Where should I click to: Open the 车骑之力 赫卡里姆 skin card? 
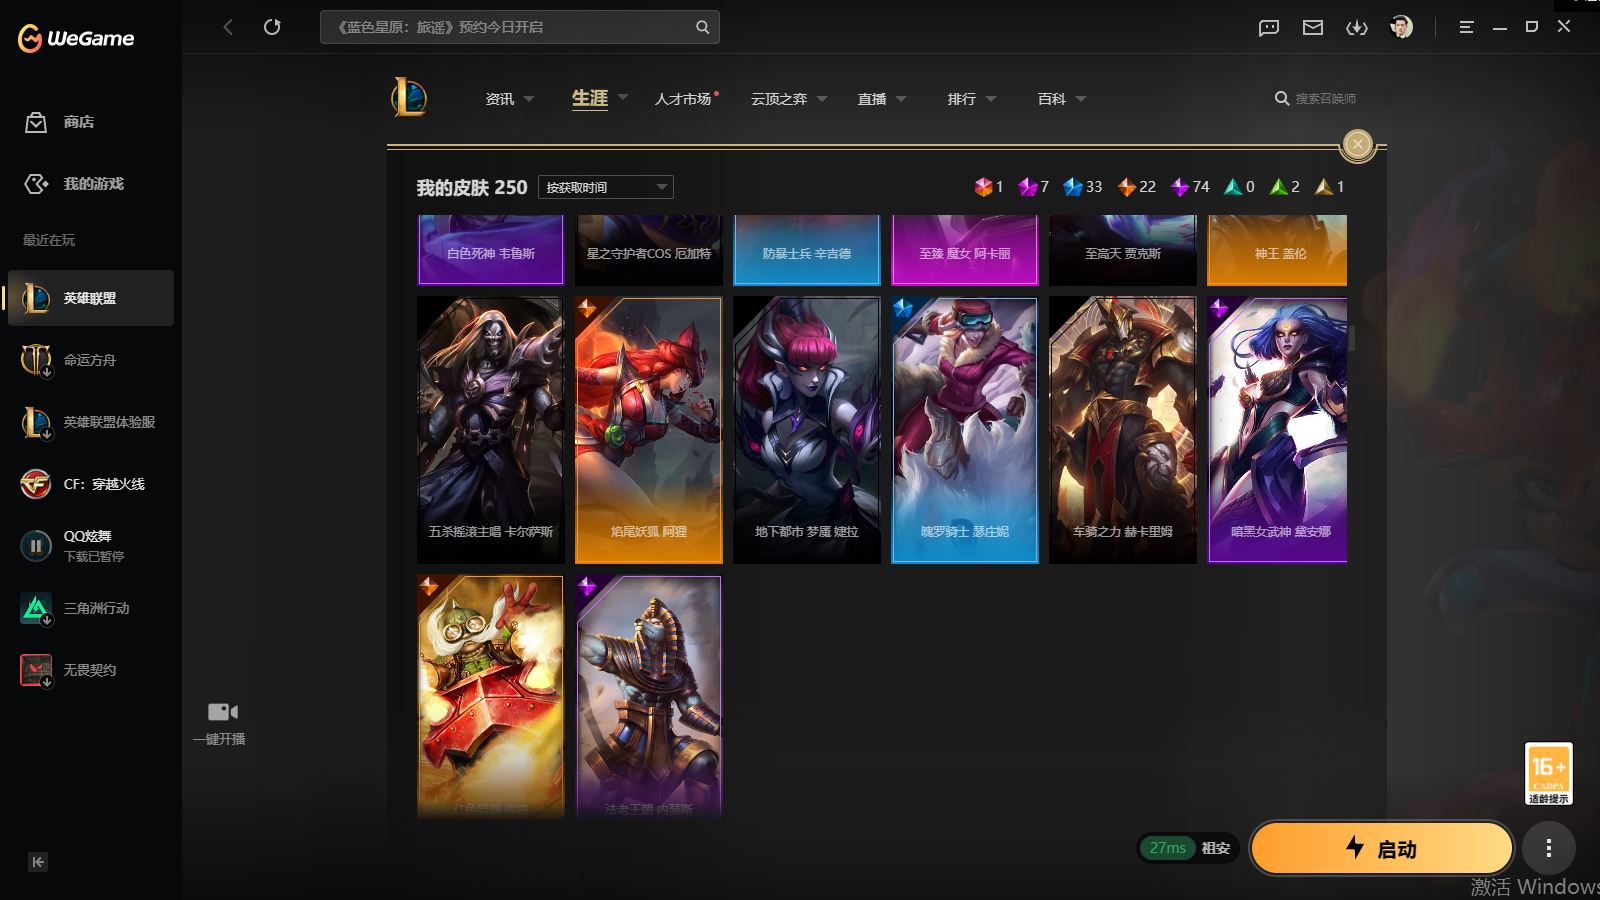pyautogui.click(x=1123, y=430)
